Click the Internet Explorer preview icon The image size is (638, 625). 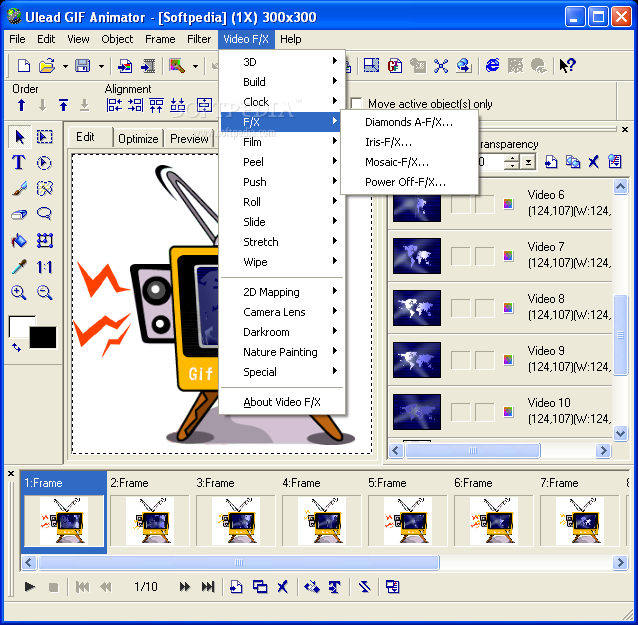click(492, 65)
